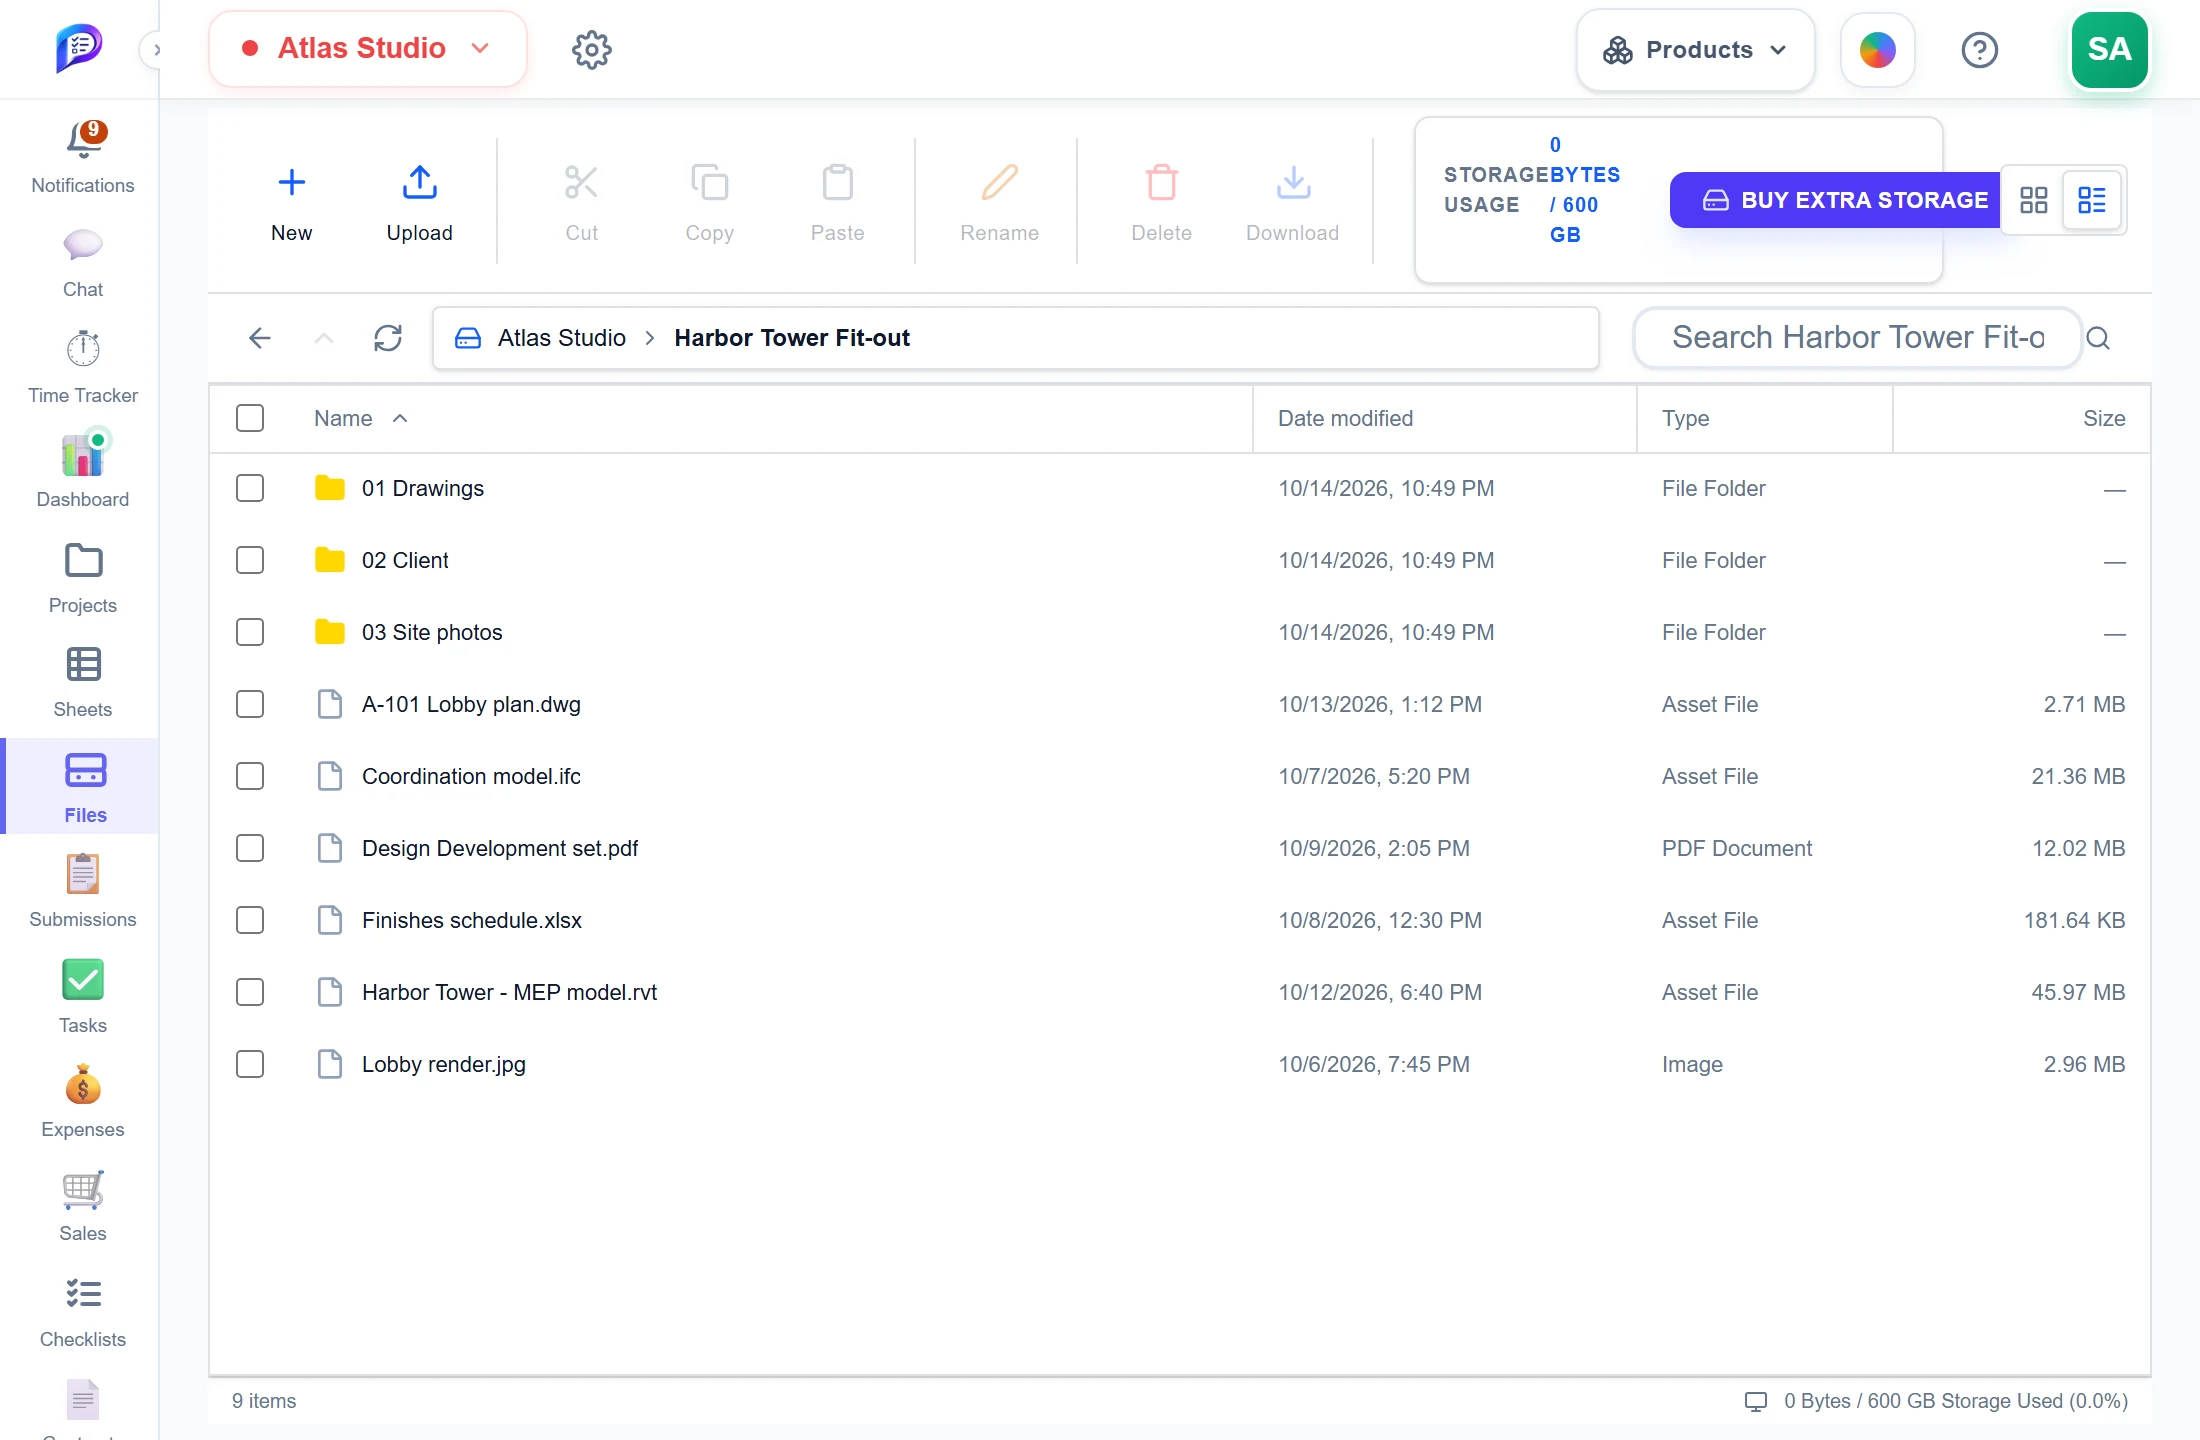Open Sales cart icon

click(83, 1189)
